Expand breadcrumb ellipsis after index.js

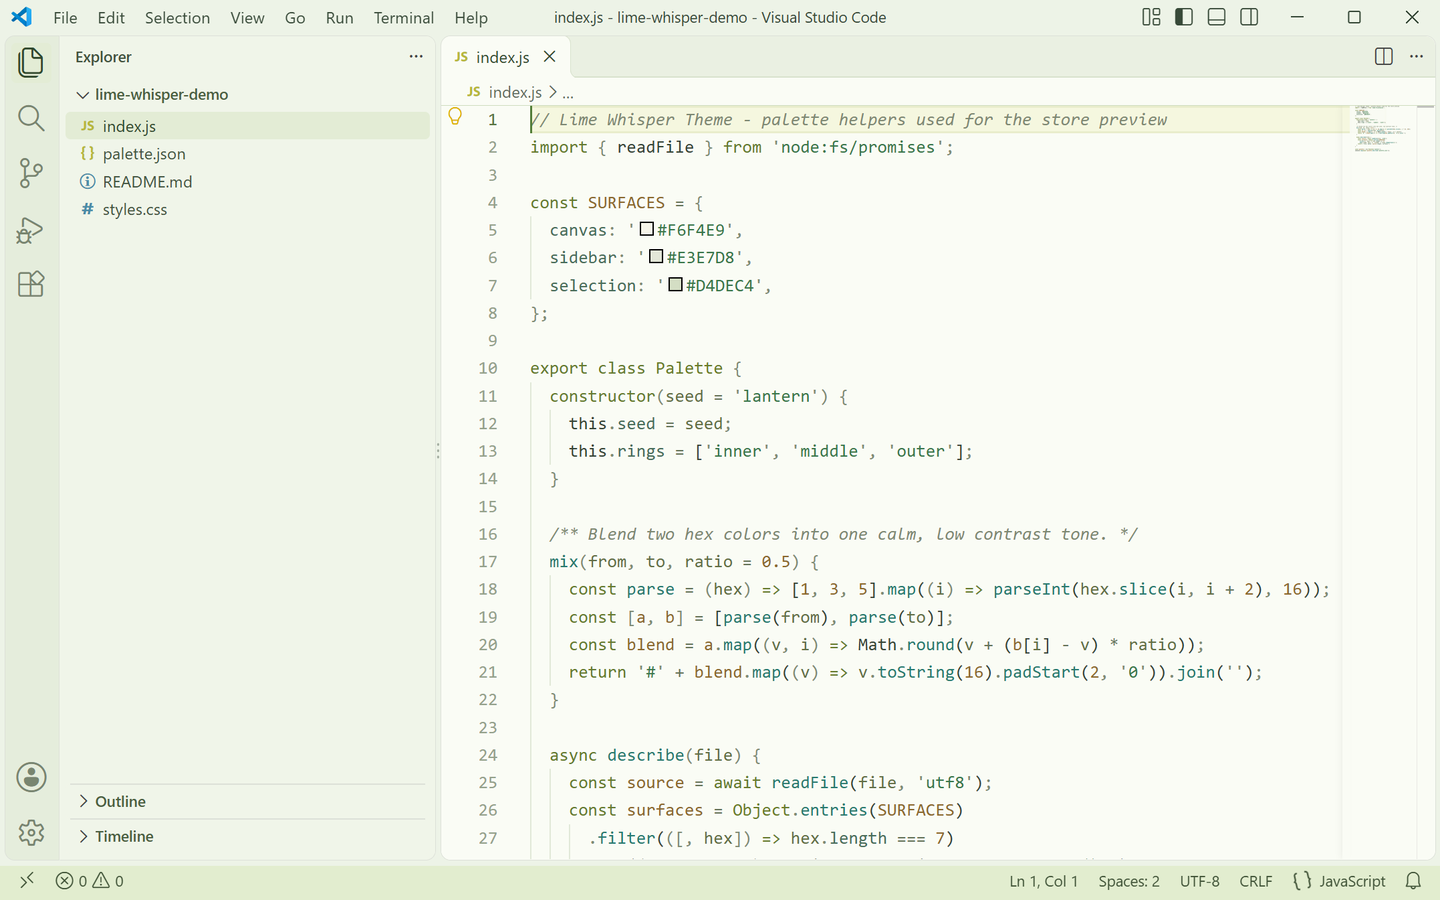tap(568, 93)
